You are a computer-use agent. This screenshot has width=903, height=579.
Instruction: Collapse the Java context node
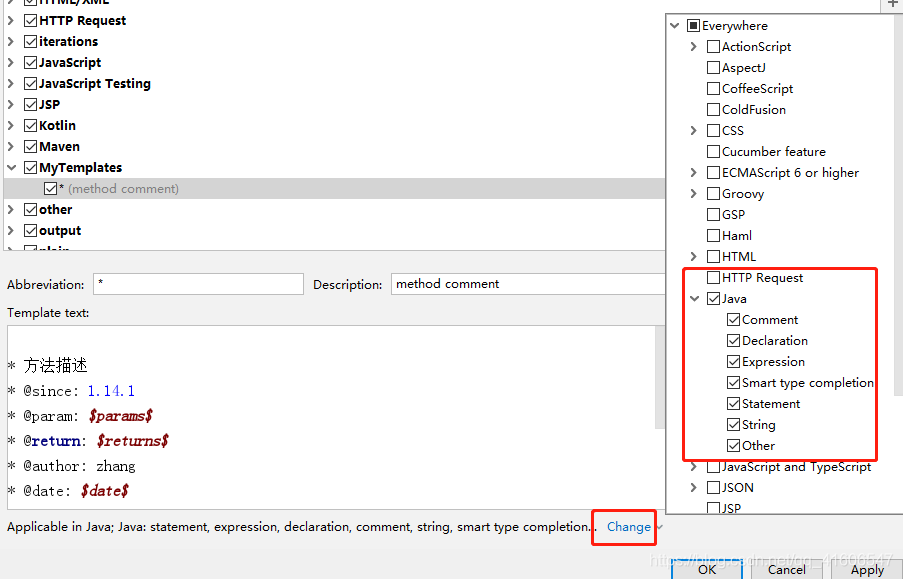tap(695, 299)
